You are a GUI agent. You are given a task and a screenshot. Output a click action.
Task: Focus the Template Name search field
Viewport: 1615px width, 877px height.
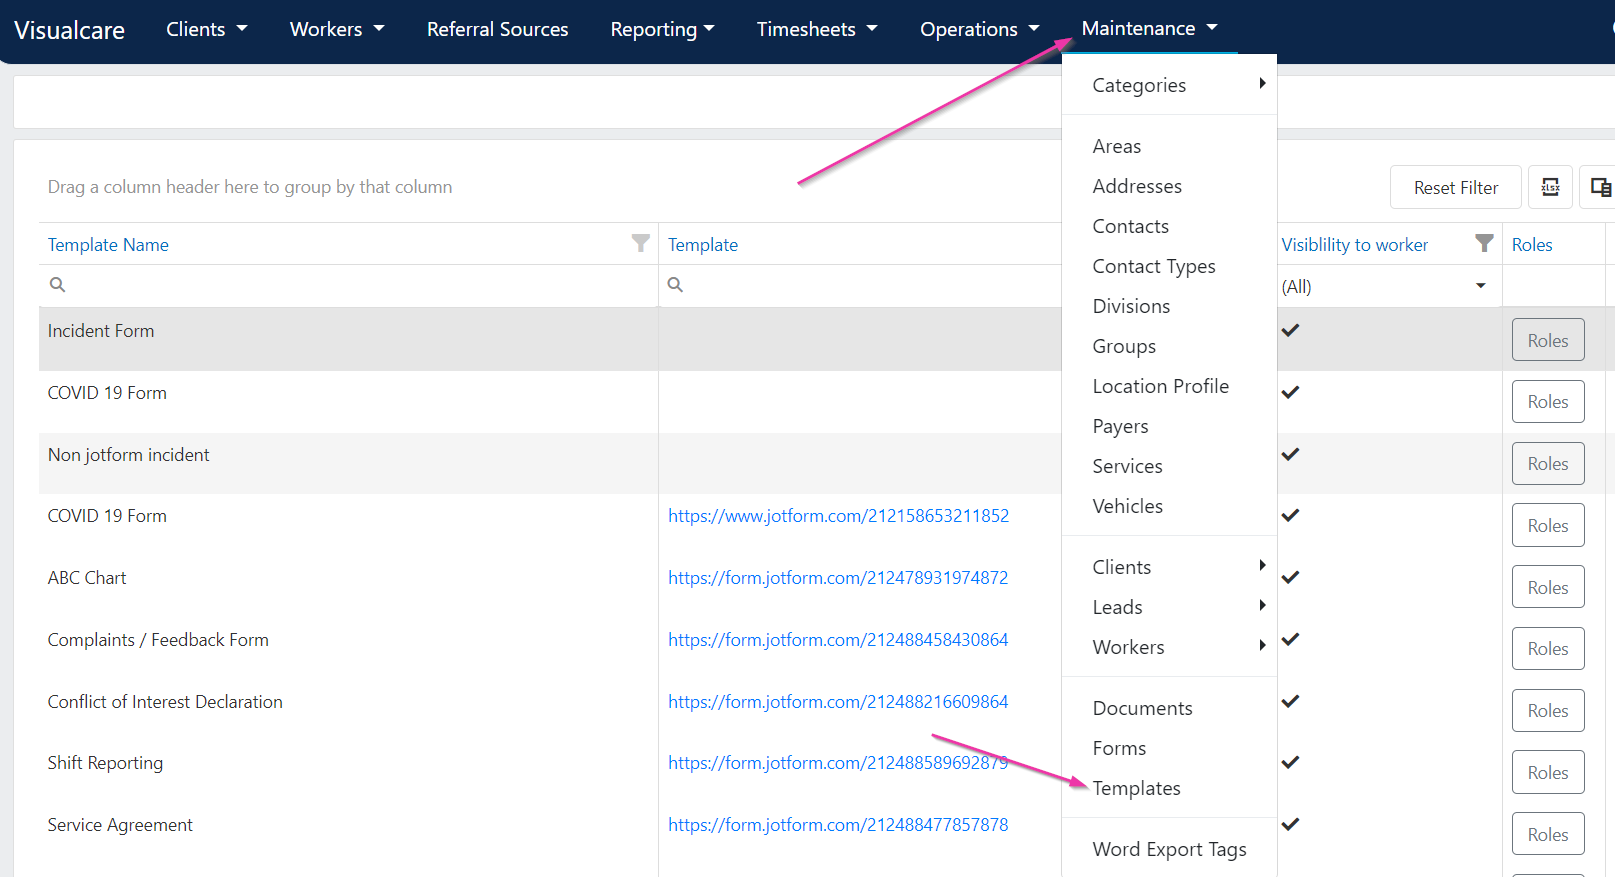349,285
